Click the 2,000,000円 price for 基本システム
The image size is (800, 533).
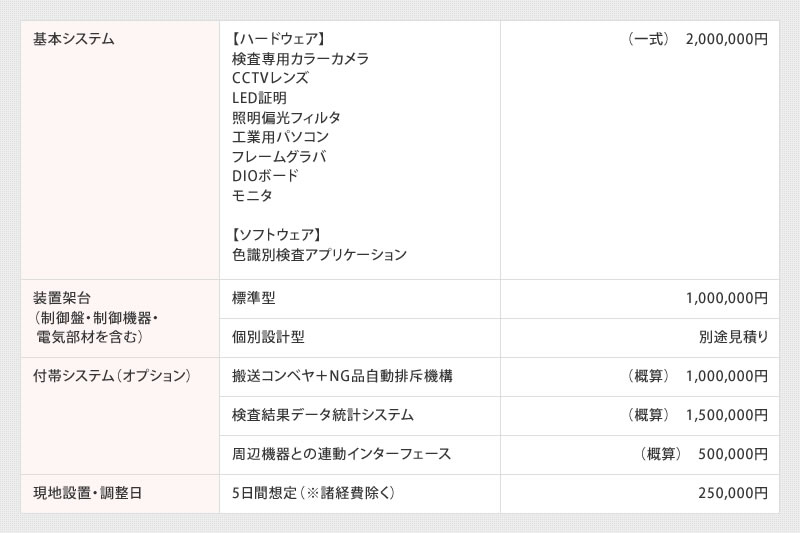(727, 39)
